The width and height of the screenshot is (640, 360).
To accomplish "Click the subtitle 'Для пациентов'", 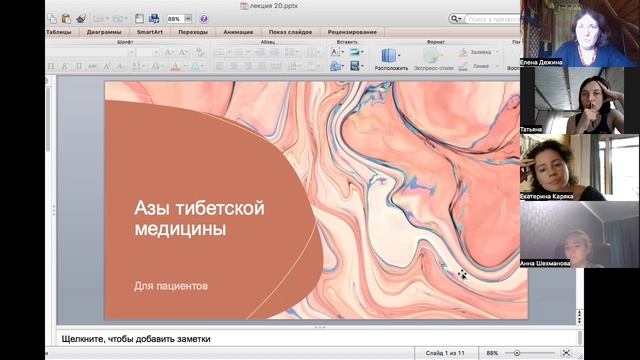I will (x=171, y=286).
